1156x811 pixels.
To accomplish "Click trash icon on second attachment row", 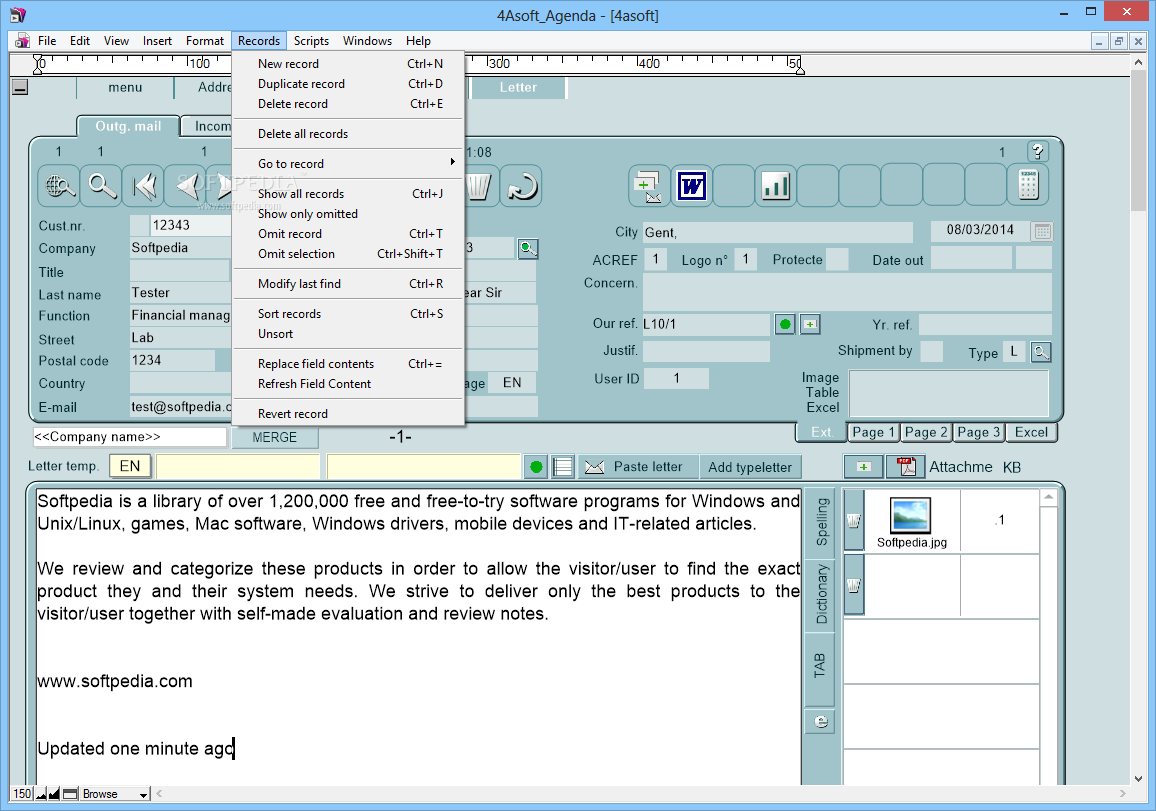I will point(854,585).
